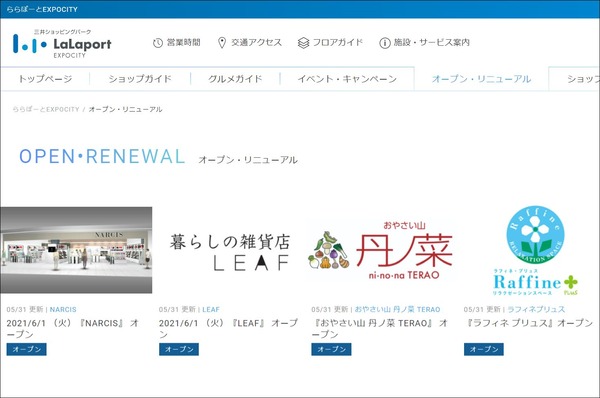
Task: Open the 交通アクセス link
Action: point(256,42)
